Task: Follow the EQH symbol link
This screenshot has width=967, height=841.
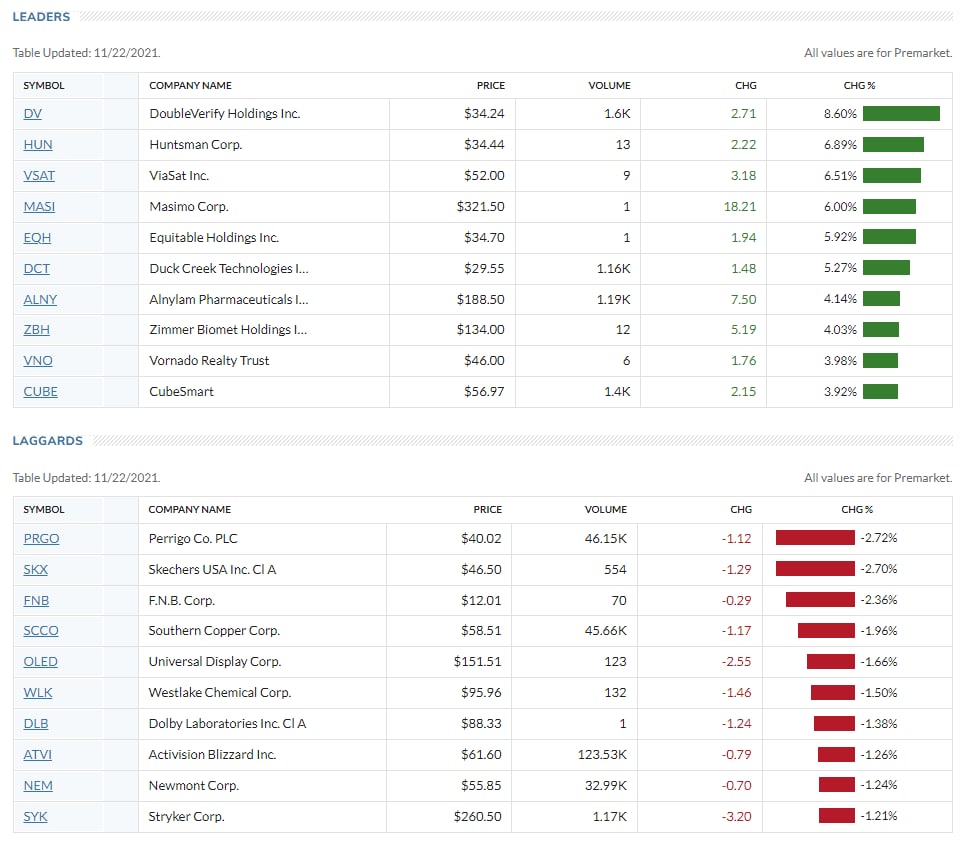Action: pos(37,237)
